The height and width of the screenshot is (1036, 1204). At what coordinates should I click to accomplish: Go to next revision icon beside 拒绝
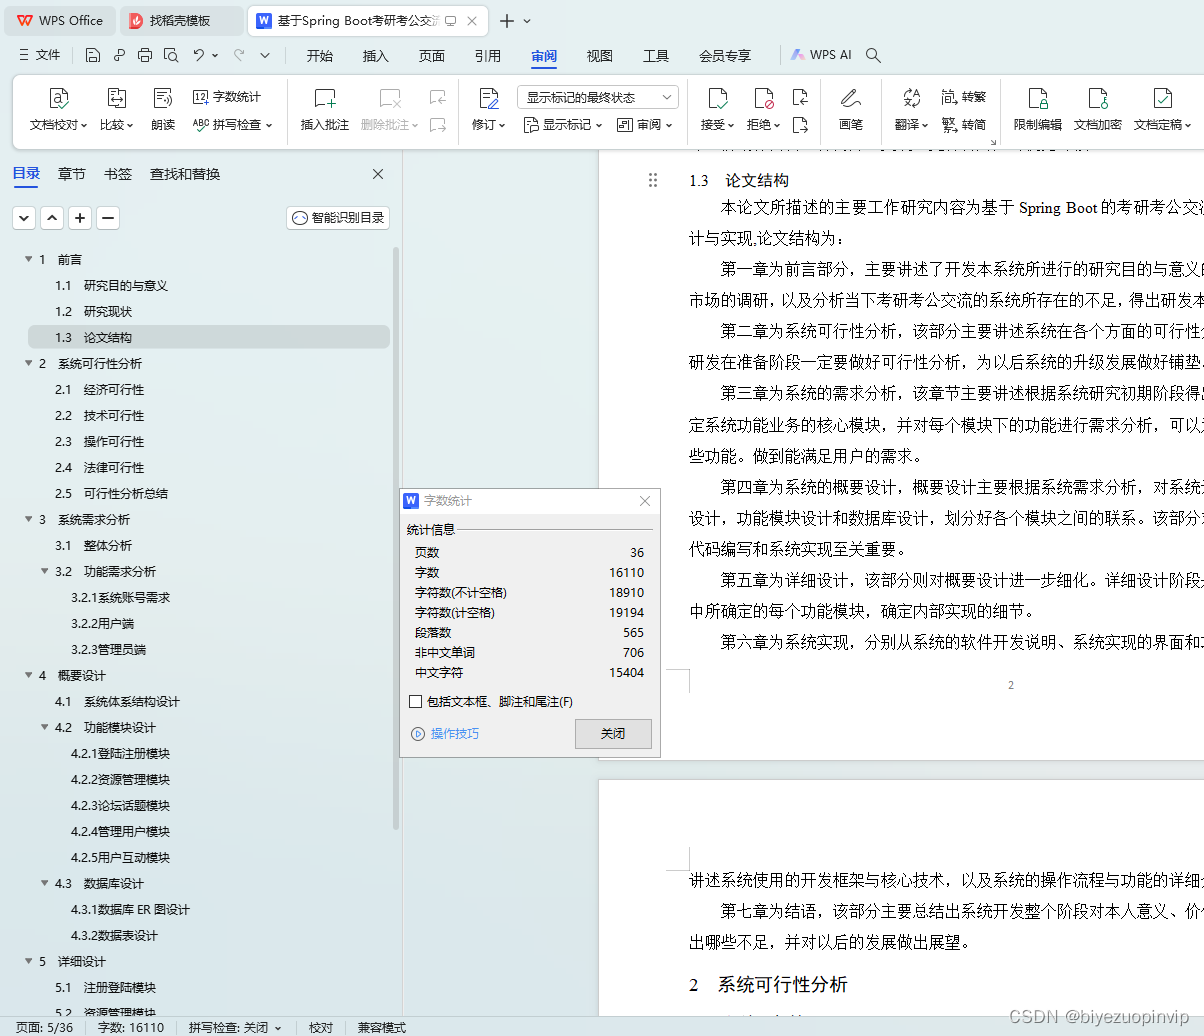[800, 125]
